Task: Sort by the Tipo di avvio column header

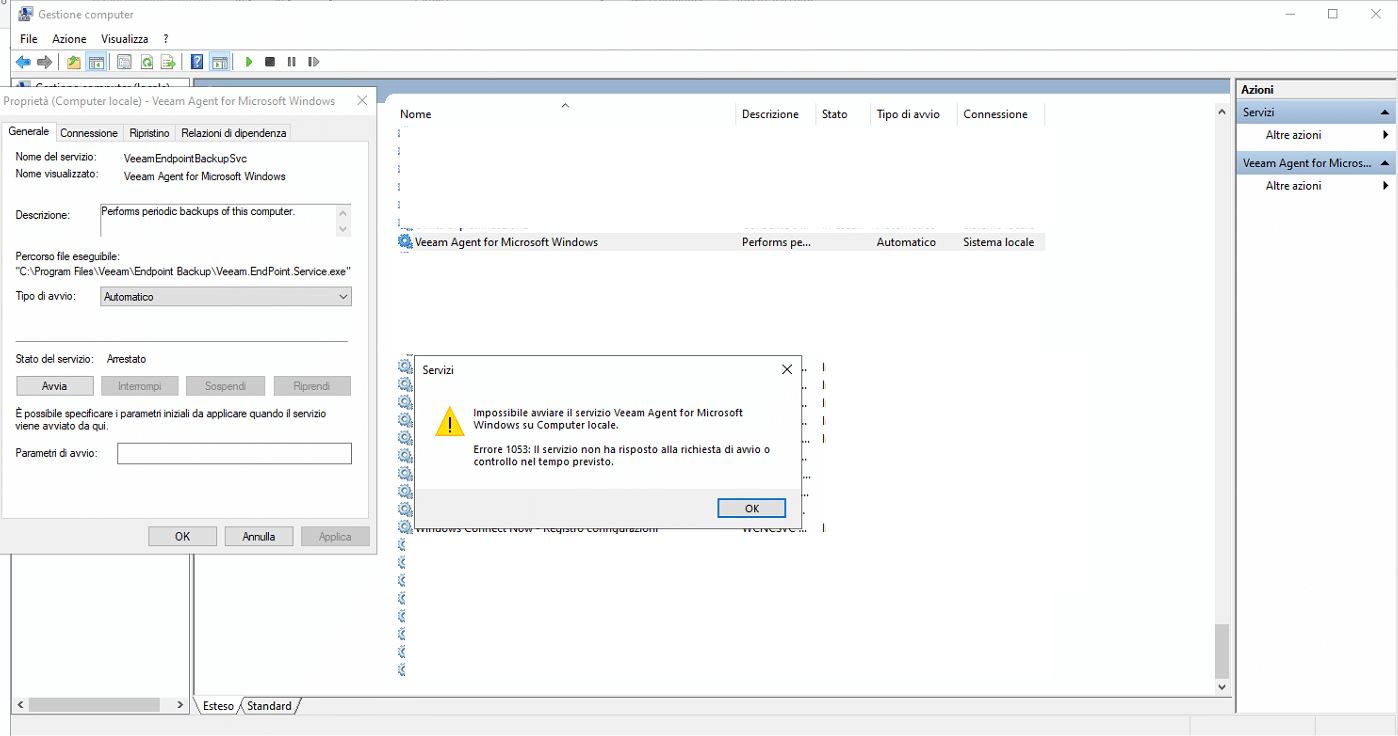Action: coord(913,114)
